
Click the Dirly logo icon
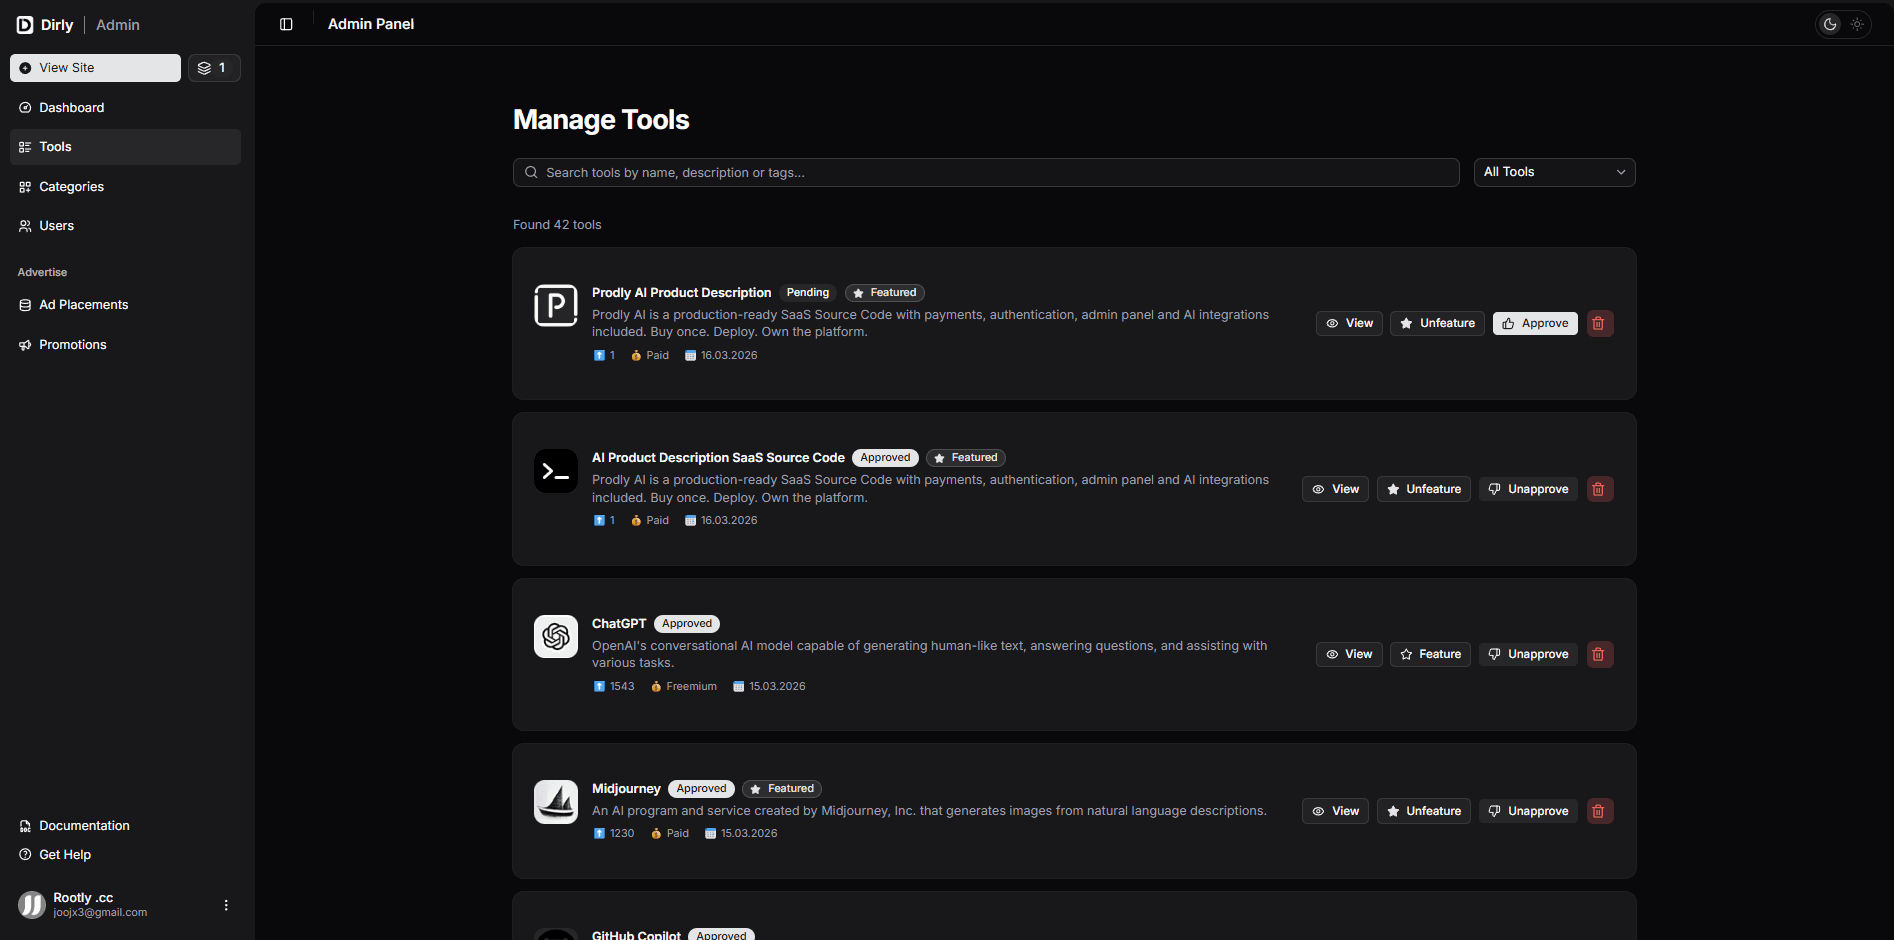(x=25, y=25)
